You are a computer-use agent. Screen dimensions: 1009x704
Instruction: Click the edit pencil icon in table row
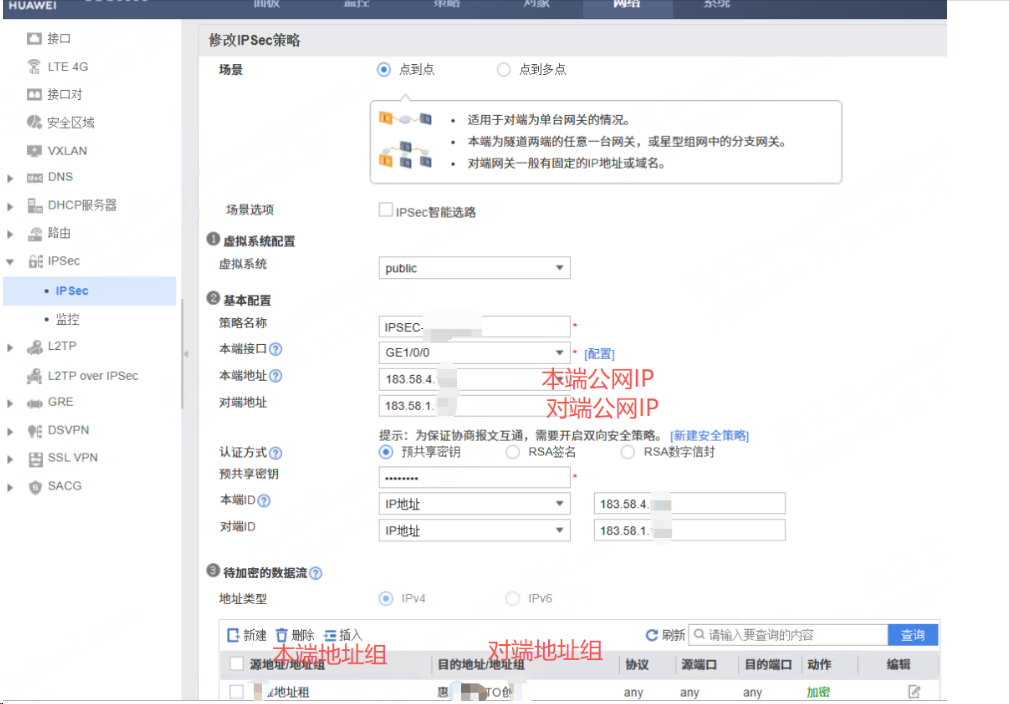click(x=913, y=692)
